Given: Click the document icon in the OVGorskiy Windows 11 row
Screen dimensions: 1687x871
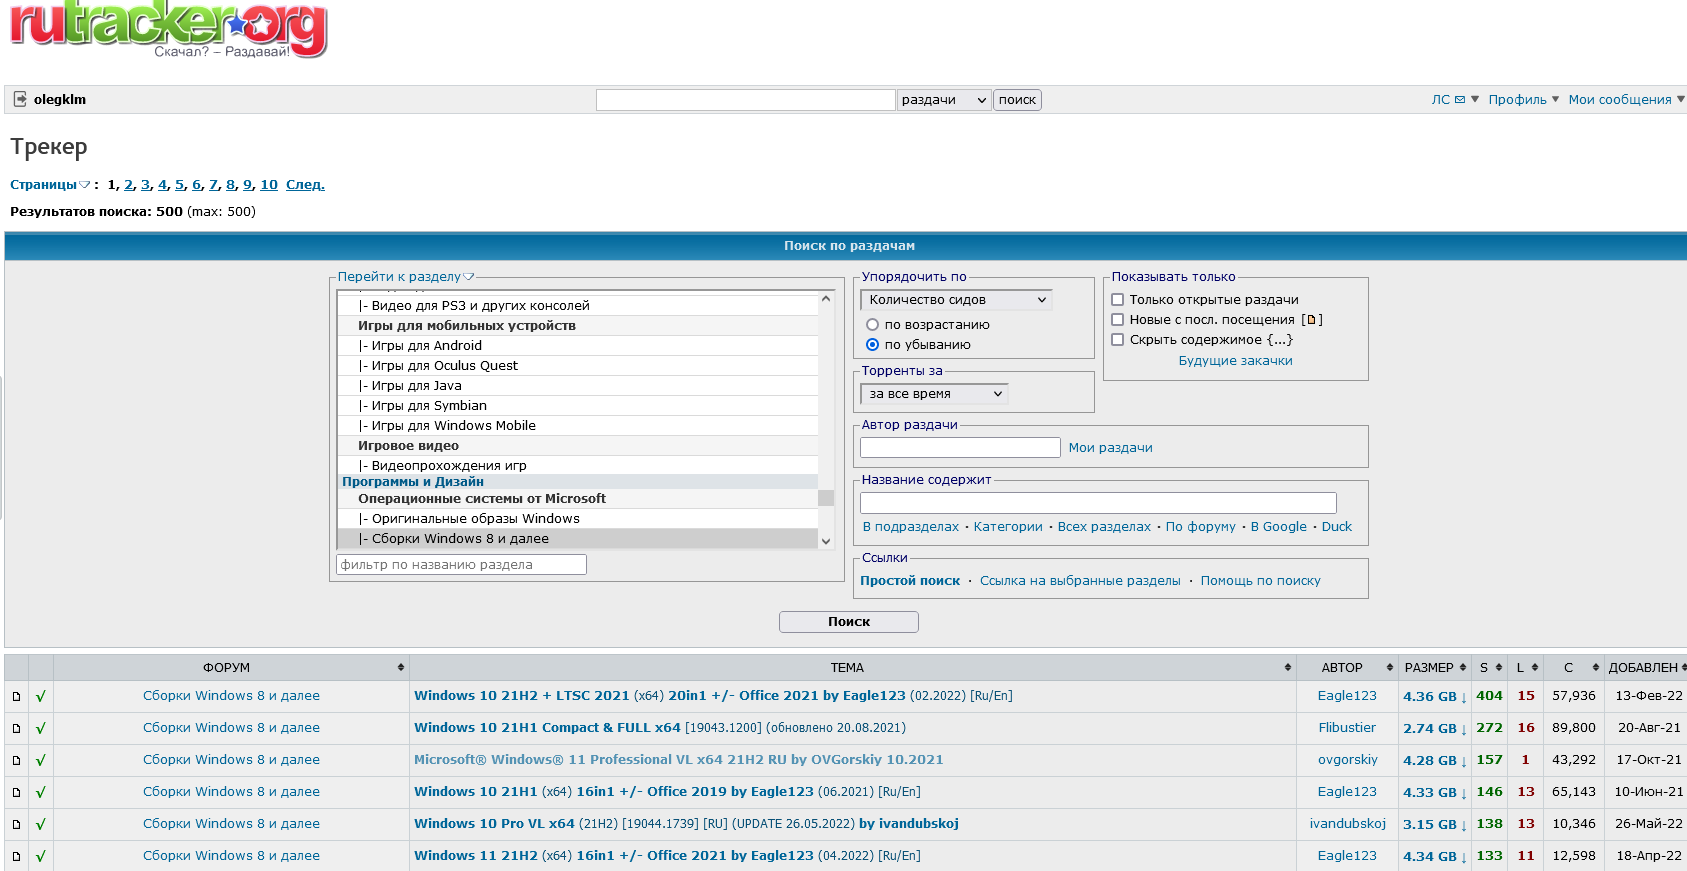Looking at the screenshot, I should point(16,760).
